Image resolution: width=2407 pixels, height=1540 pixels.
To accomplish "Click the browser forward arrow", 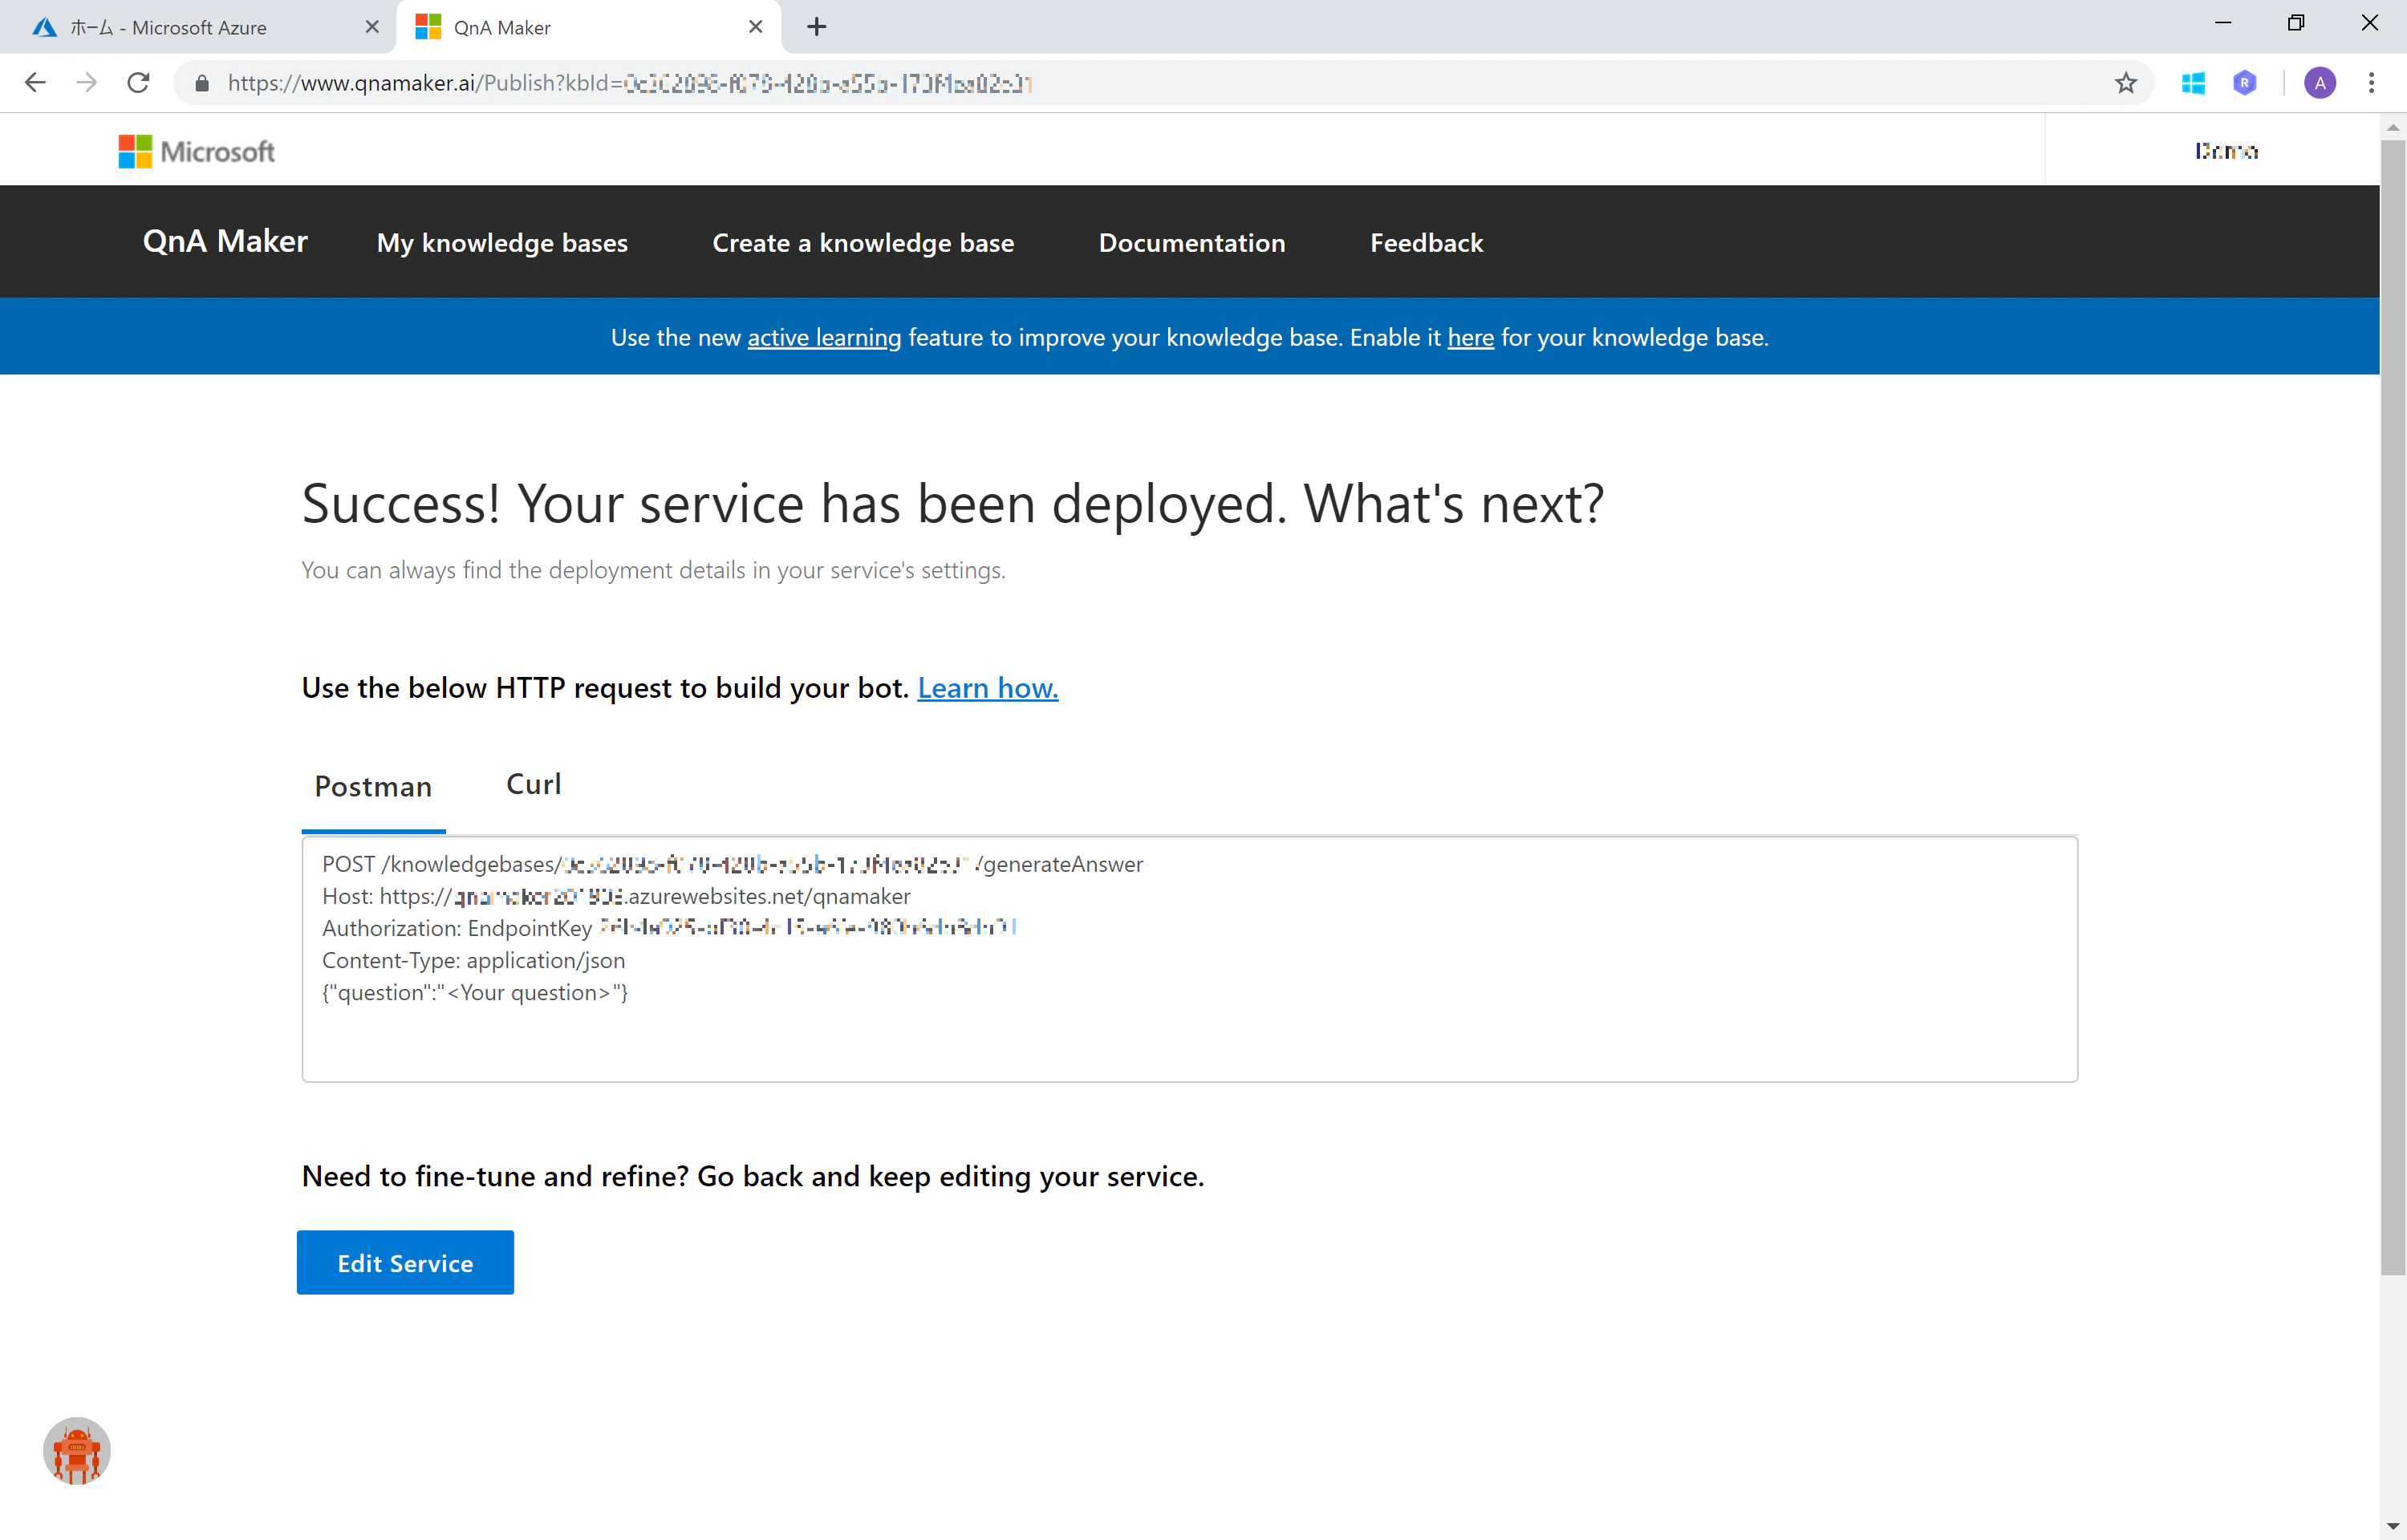I will tap(87, 83).
